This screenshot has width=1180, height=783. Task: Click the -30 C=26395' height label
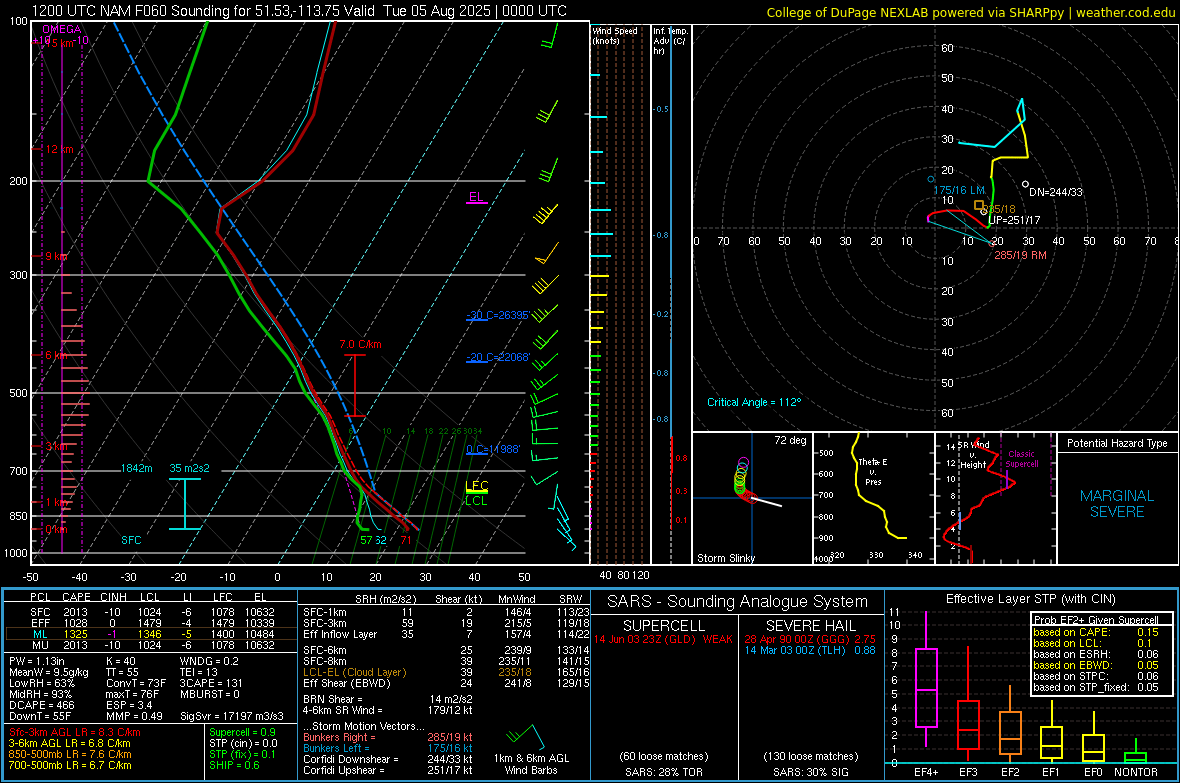pyautogui.click(x=497, y=315)
